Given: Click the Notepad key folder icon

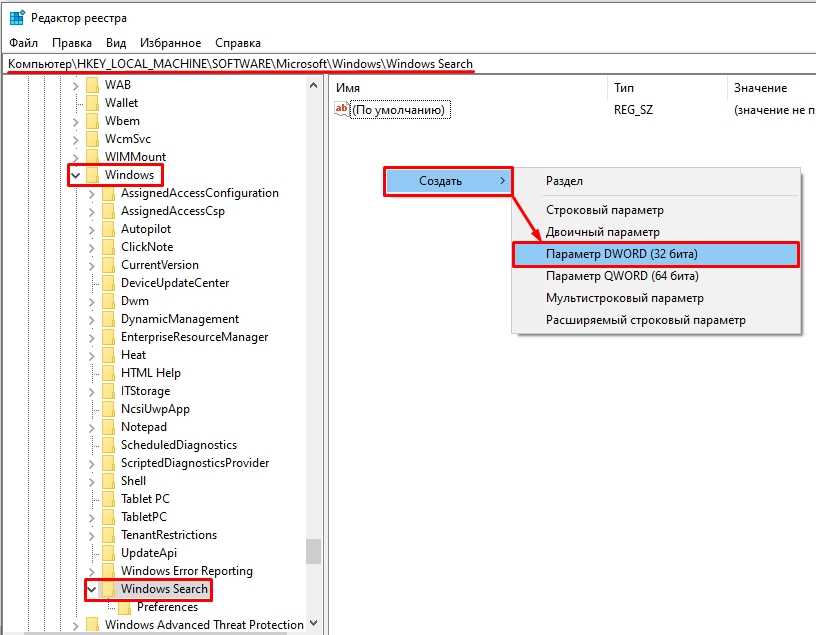Looking at the screenshot, I should (x=108, y=427).
